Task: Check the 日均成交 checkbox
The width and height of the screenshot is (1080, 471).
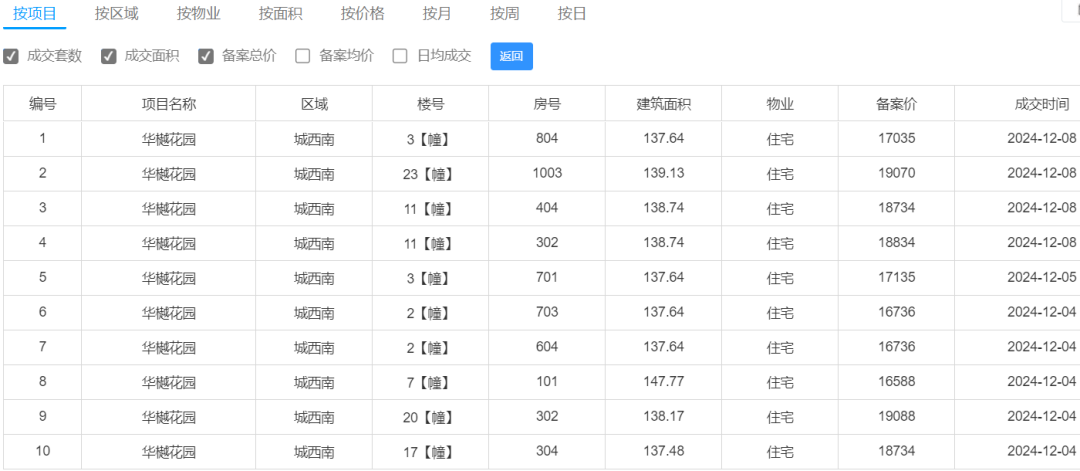Action: [400, 56]
